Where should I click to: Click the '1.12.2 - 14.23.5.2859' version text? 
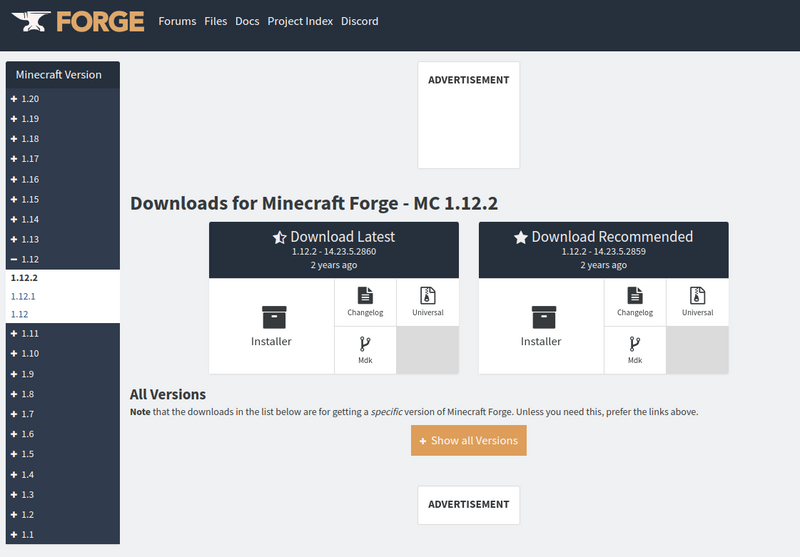coord(604,251)
